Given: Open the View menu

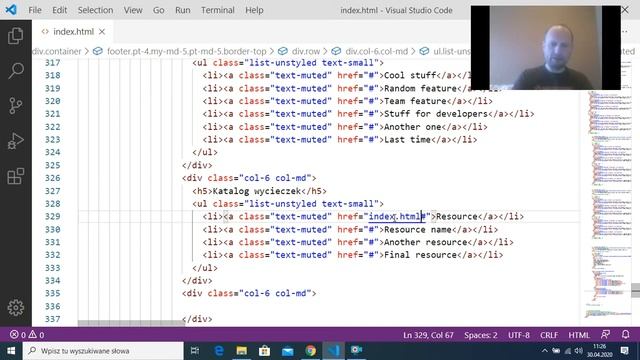Looking at the screenshot, I should pyautogui.click(x=133, y=10).
